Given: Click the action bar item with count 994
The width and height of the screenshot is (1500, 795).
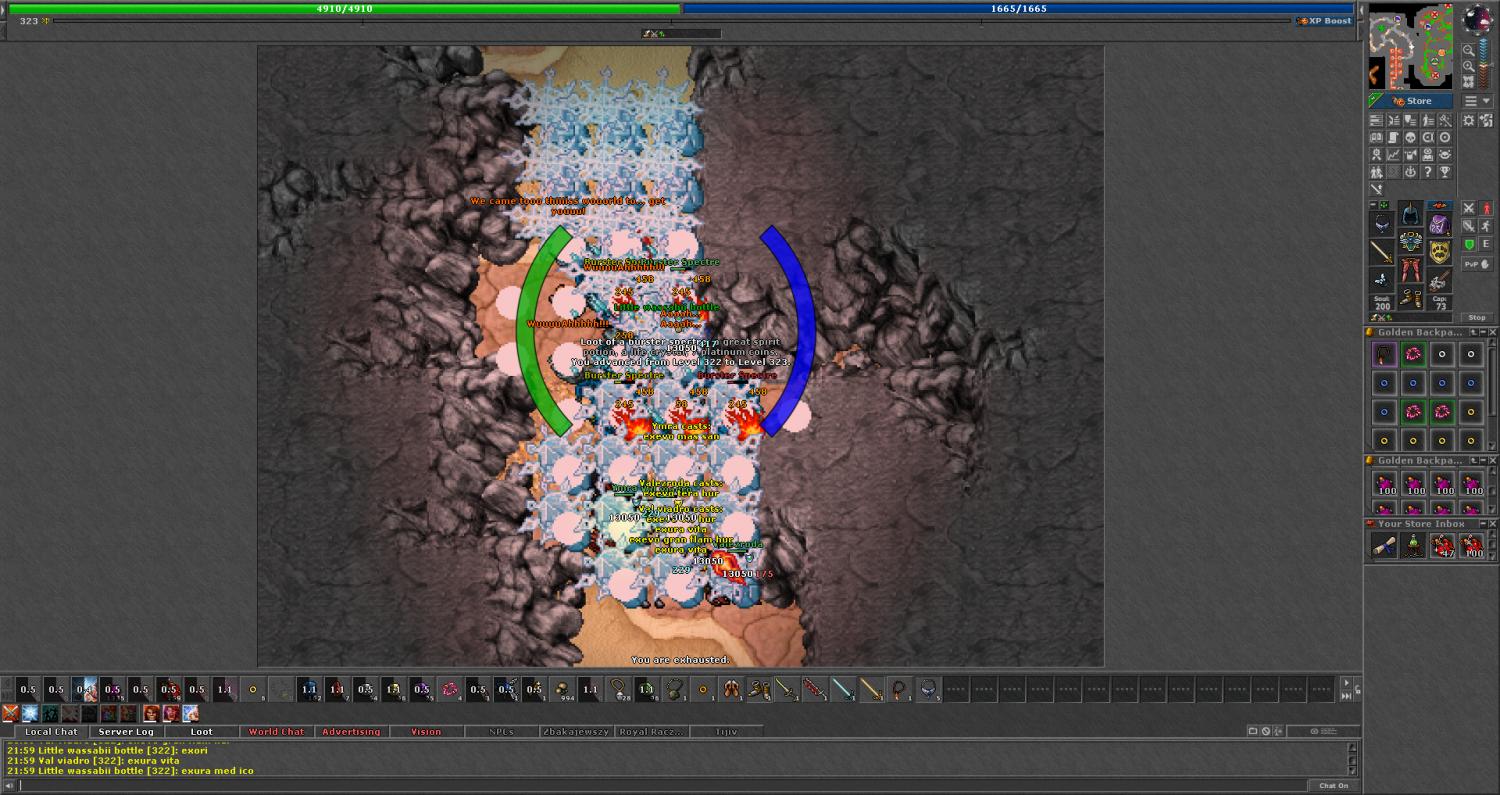Looking at the screenshot, I should 564,690.
